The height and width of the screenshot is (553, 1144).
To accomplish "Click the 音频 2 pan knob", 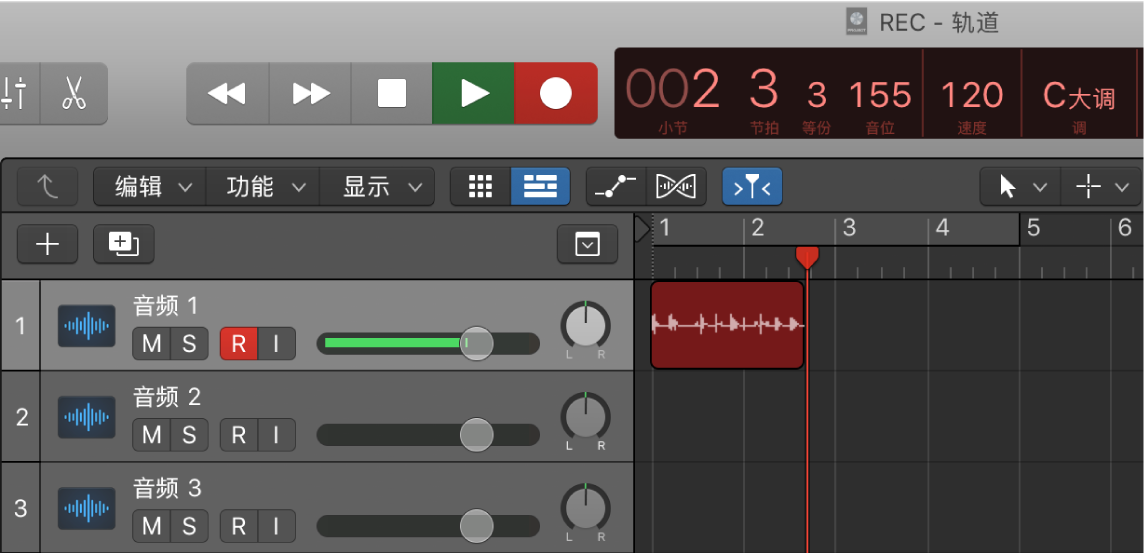I will pyautogui.click(x=585, y=417).
